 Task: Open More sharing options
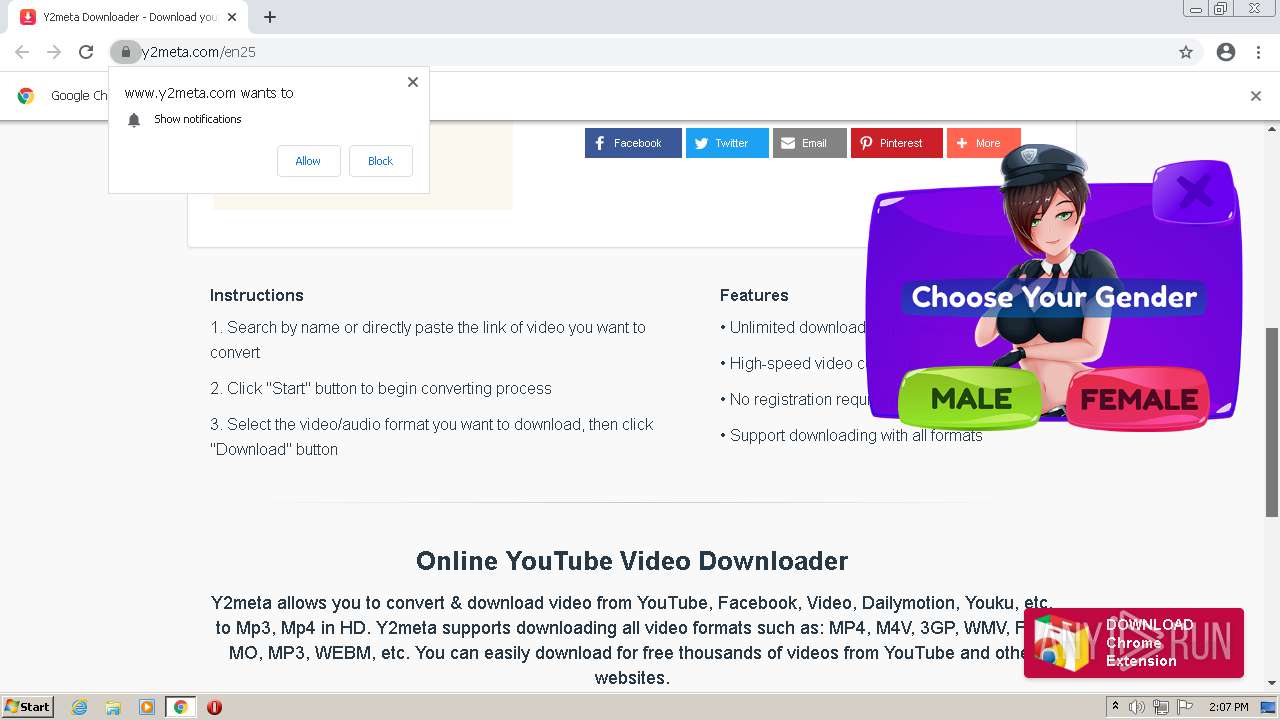pyautogui.click(x=984, y=143)
